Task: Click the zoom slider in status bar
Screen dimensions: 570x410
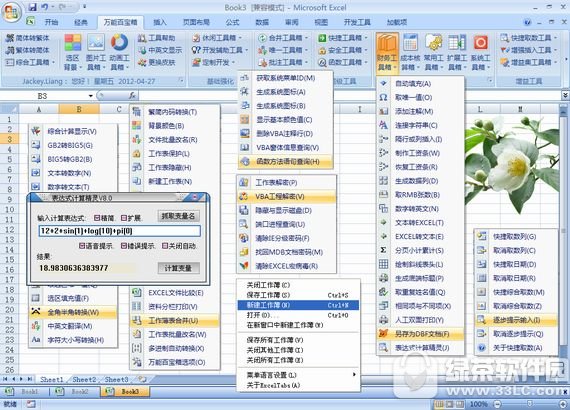Action: coord(530,404)
